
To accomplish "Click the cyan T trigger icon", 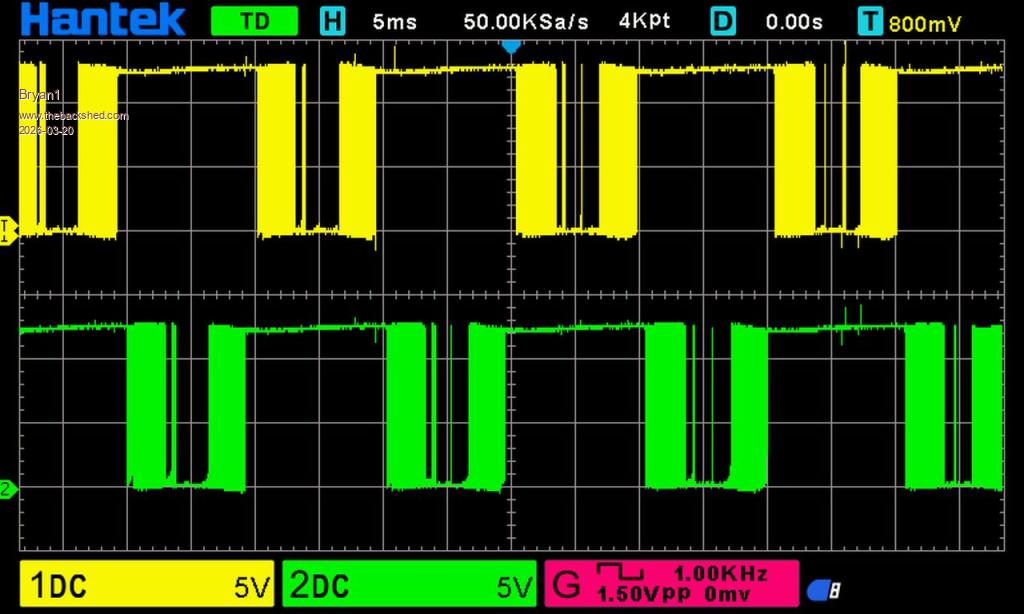I will (x=870, y=21).
